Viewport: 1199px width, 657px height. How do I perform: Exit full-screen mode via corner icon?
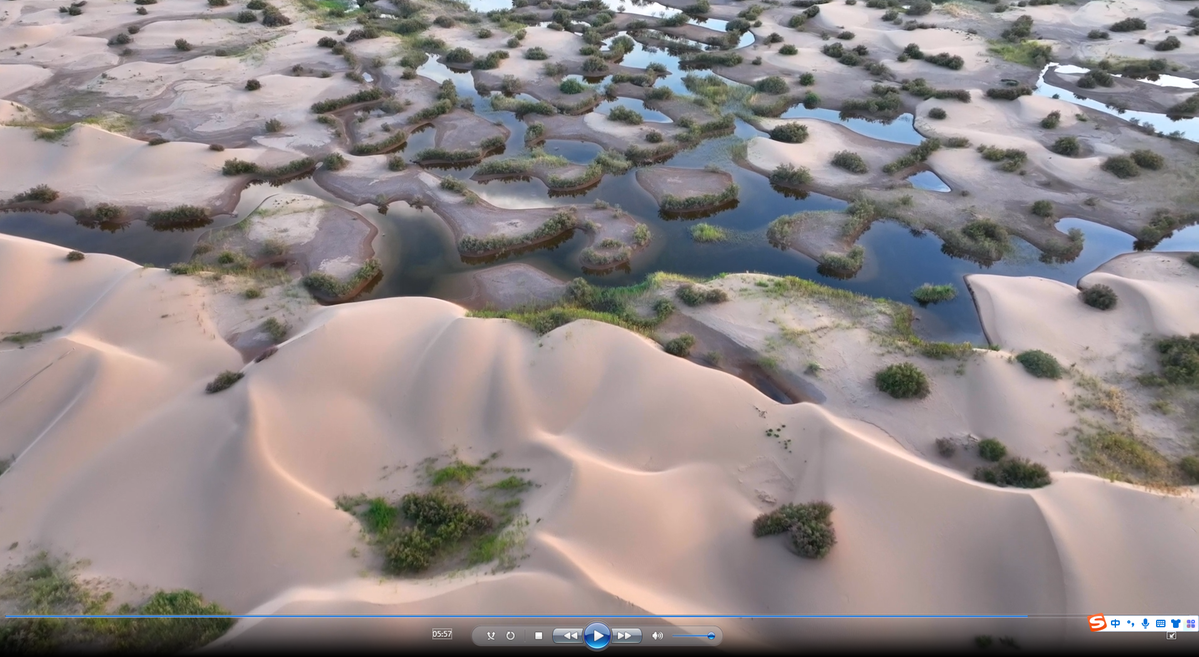pyautogui.click(x=1171, y=636)
